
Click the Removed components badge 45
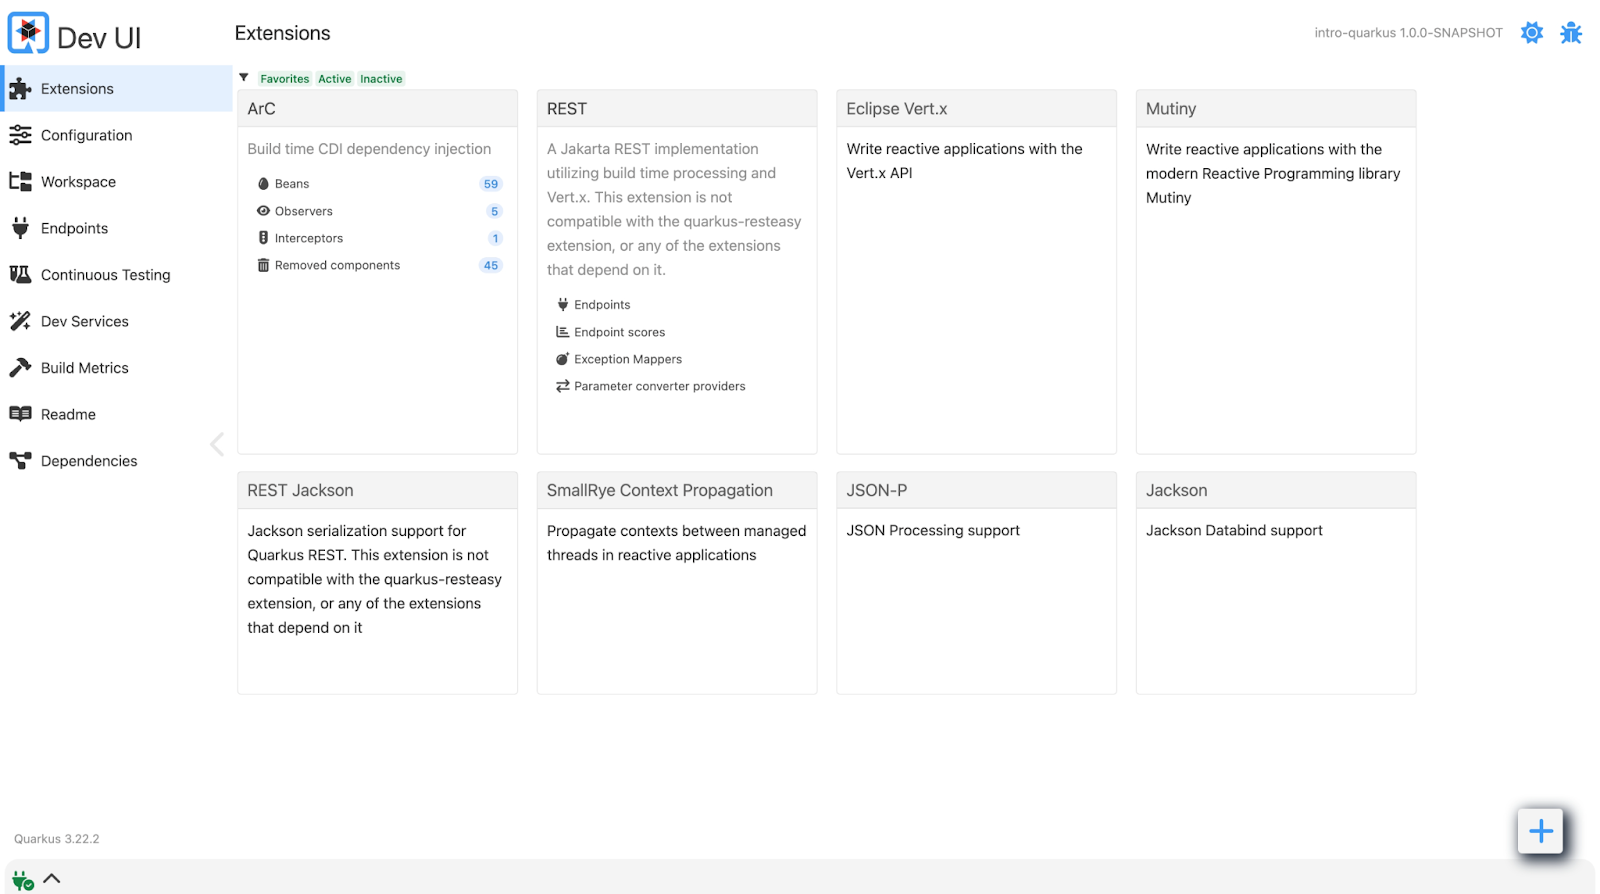(491, 265)
